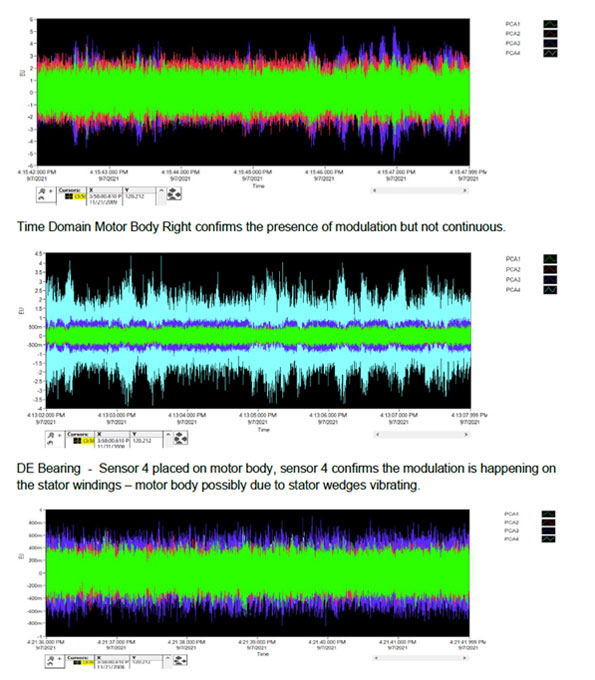Click cursor mover diamond pad under top graph
Viewport: 595px width, 680px height.
[x=174, y=193]
